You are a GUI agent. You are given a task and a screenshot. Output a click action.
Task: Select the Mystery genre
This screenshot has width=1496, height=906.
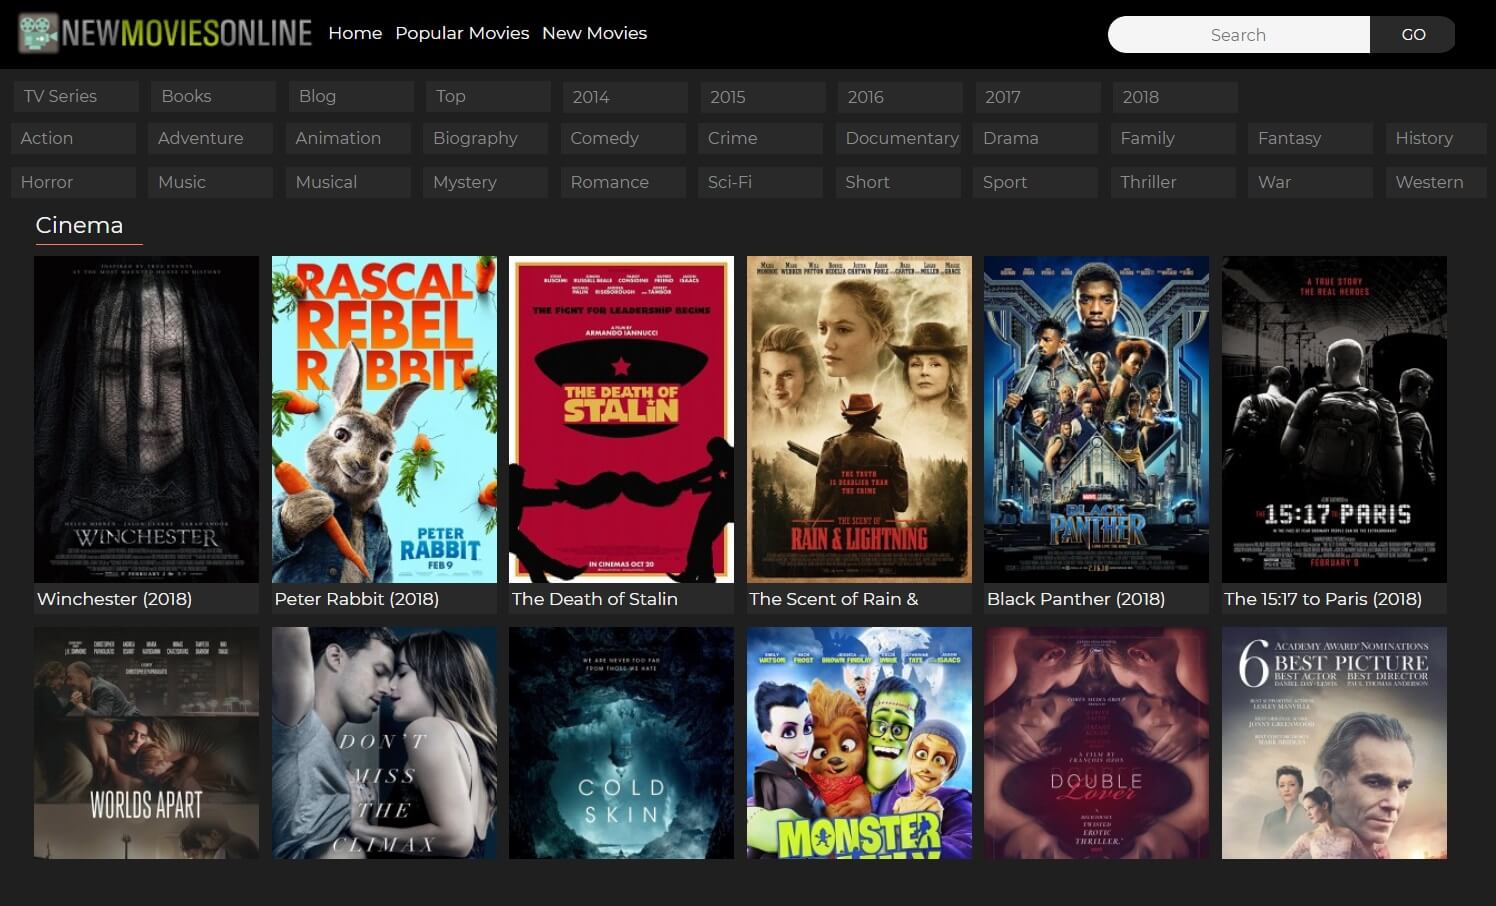(x=485, y=182)
